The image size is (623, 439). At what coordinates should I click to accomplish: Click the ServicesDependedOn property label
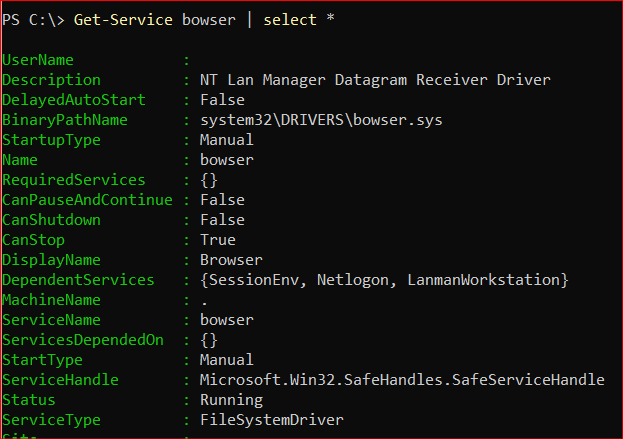tap(84, 340)
